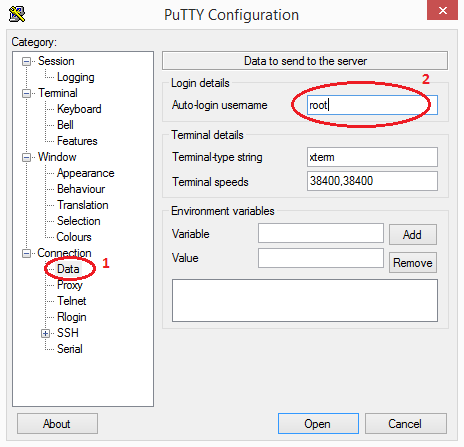Open the Keyboard settings category

(79, 109)
